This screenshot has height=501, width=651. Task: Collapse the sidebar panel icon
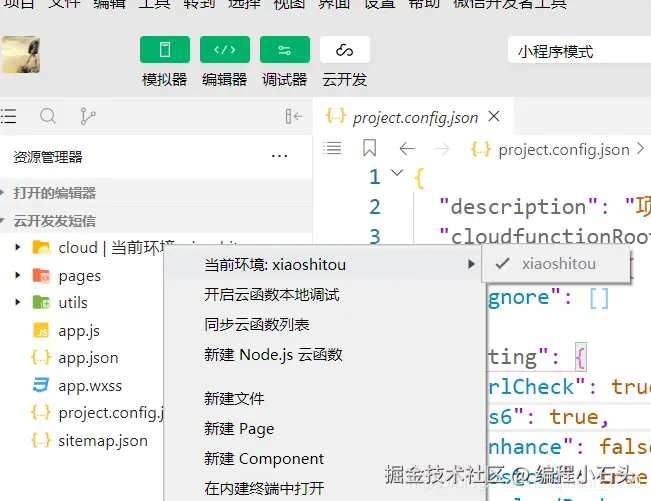294,116
